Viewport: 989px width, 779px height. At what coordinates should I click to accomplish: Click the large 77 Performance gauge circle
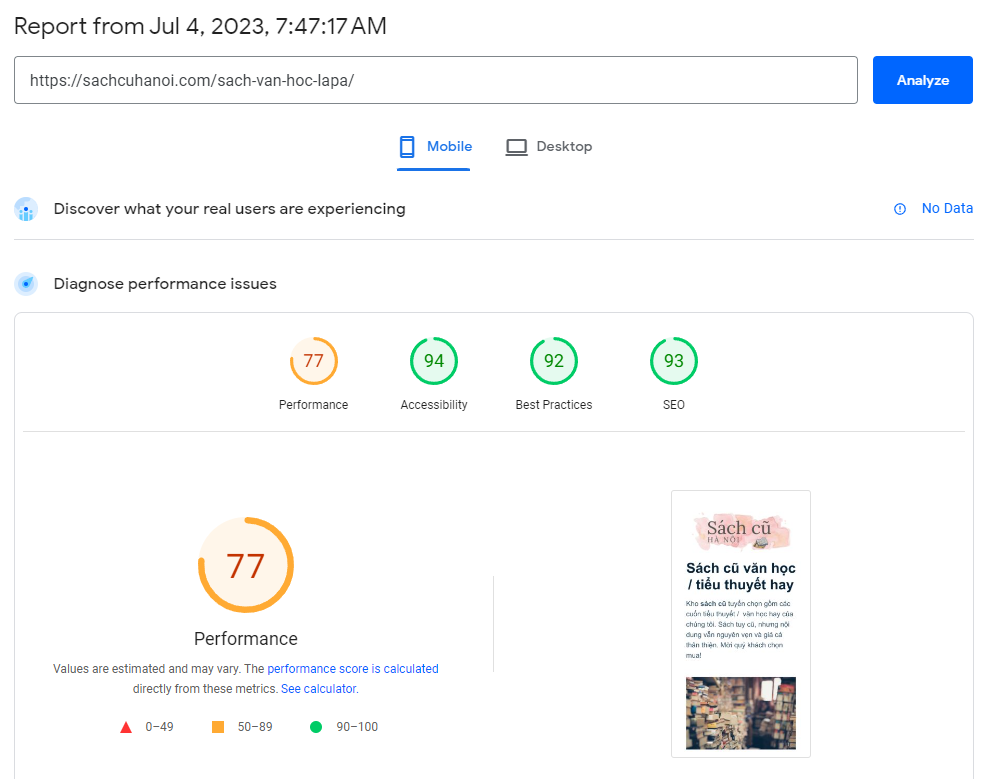click(x=245, y=565)
